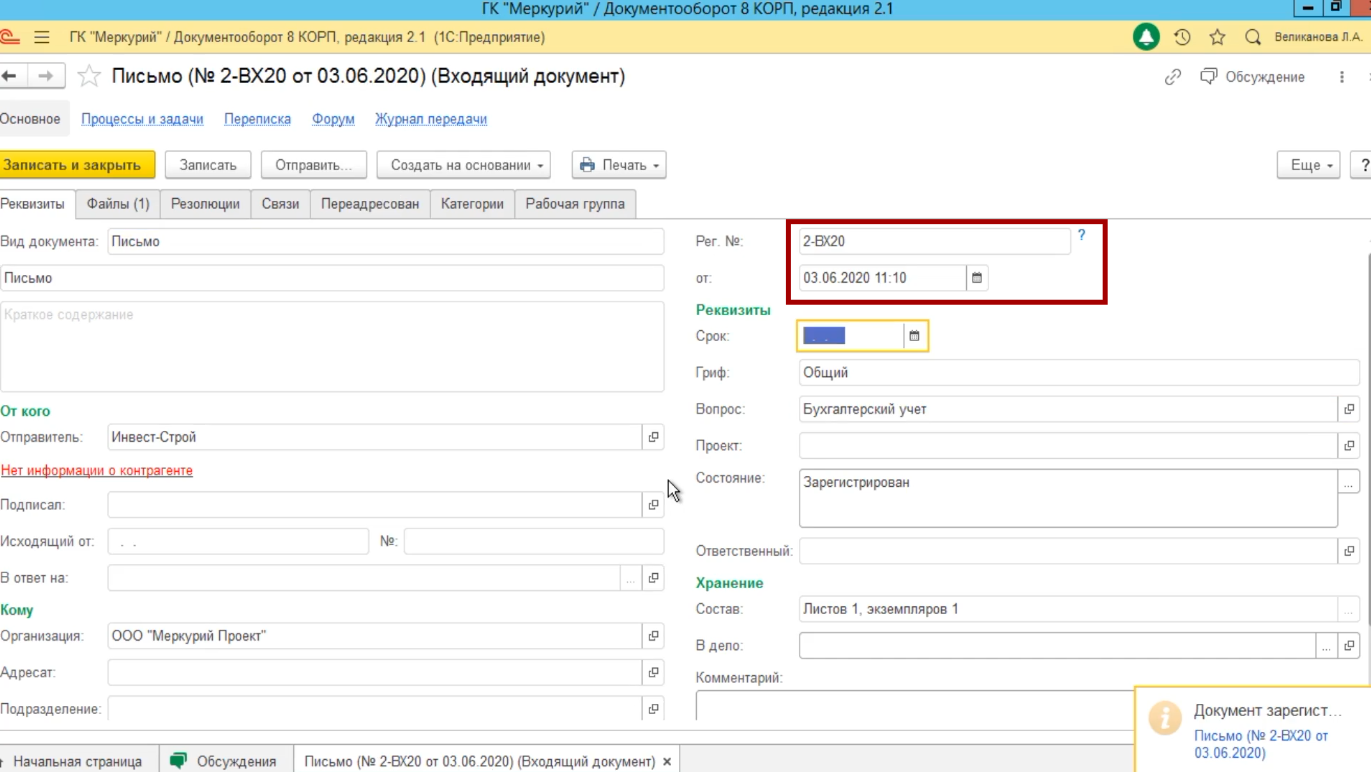Open calendar picker for Срок field
The image size is (1371, 772).
pyautogui.click(x=914, y=336)
